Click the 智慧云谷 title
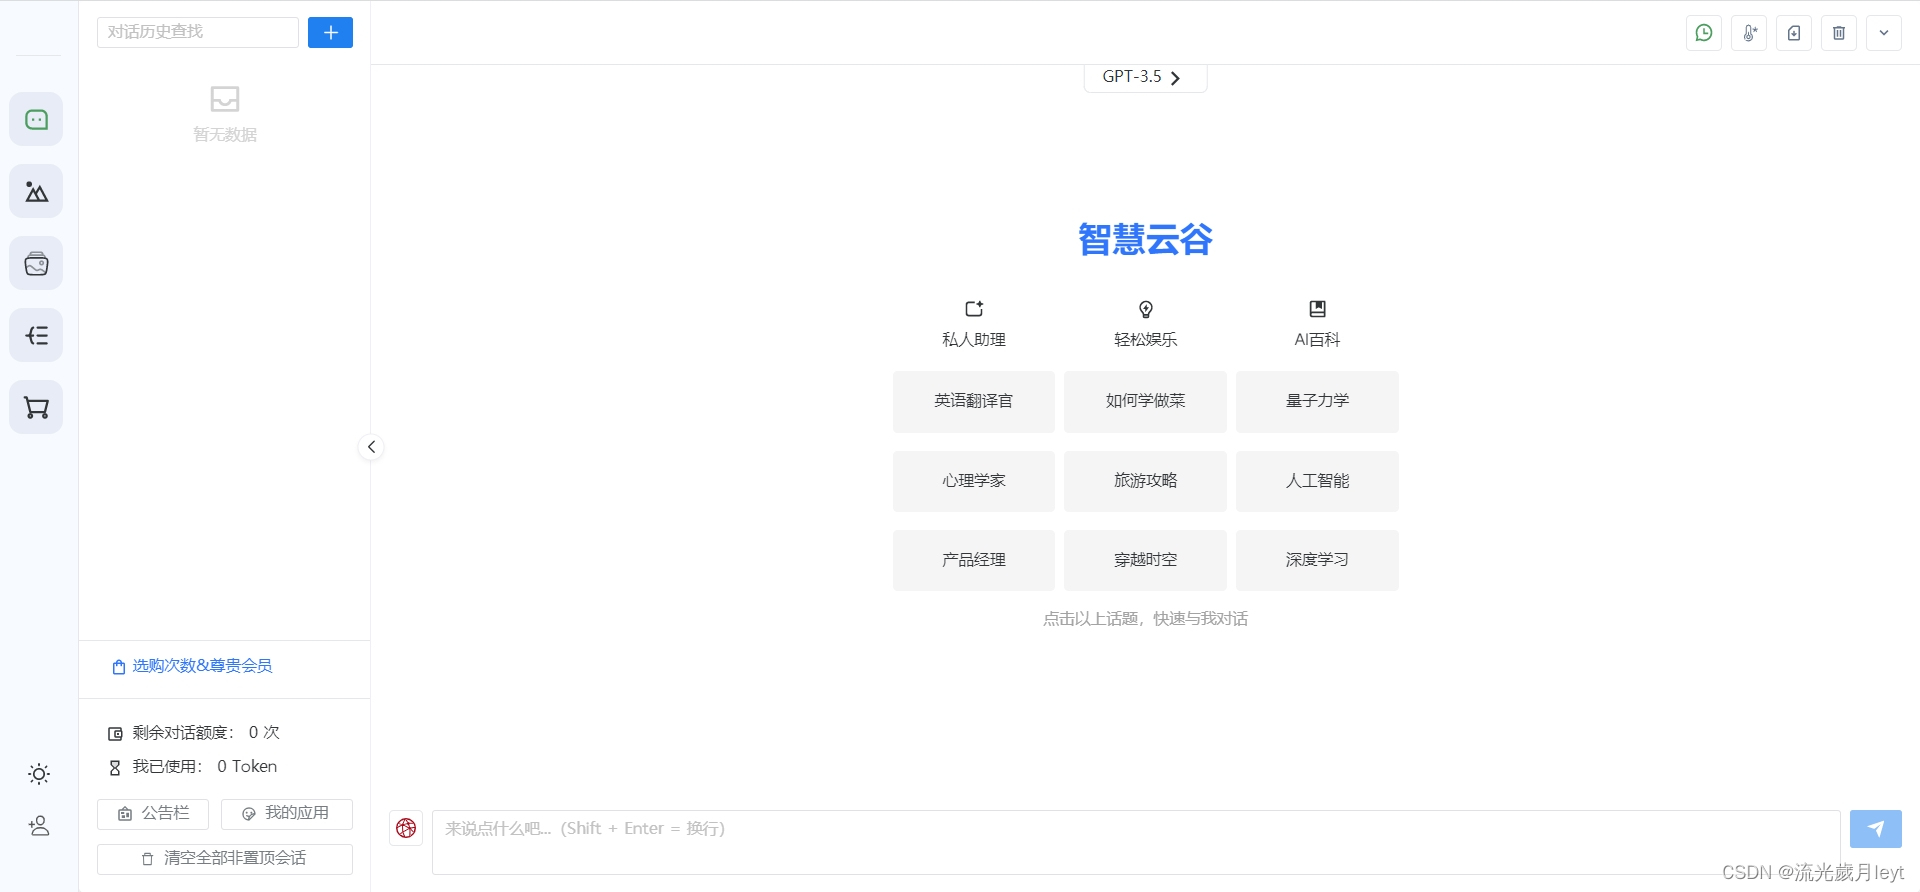 pyautogui.click(x=1145, y=240)
